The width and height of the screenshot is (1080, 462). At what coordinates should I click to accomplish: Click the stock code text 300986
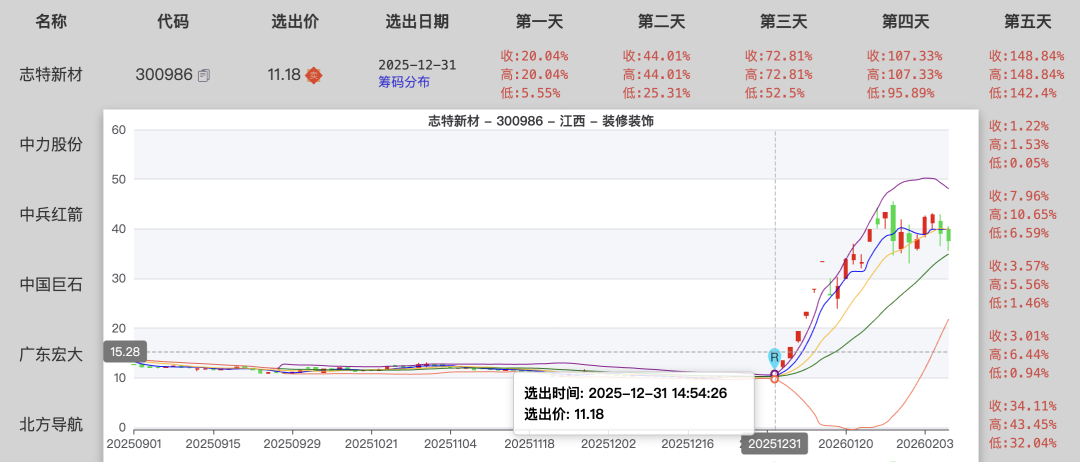164,74
